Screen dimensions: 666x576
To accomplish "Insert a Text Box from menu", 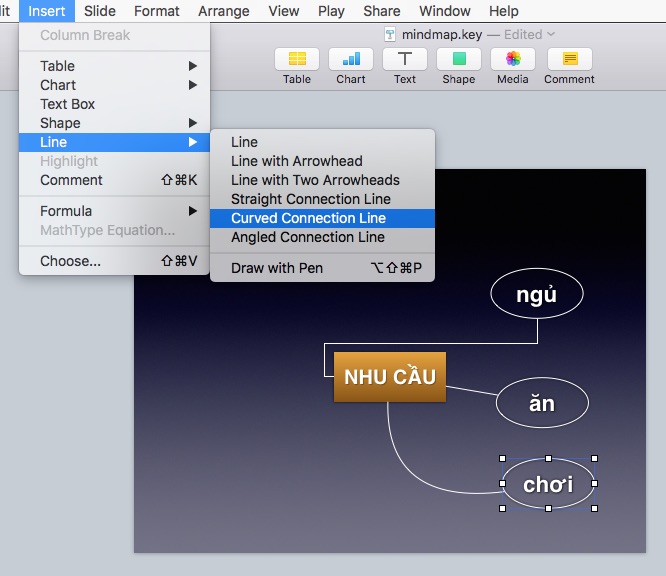I will (68, 104).
